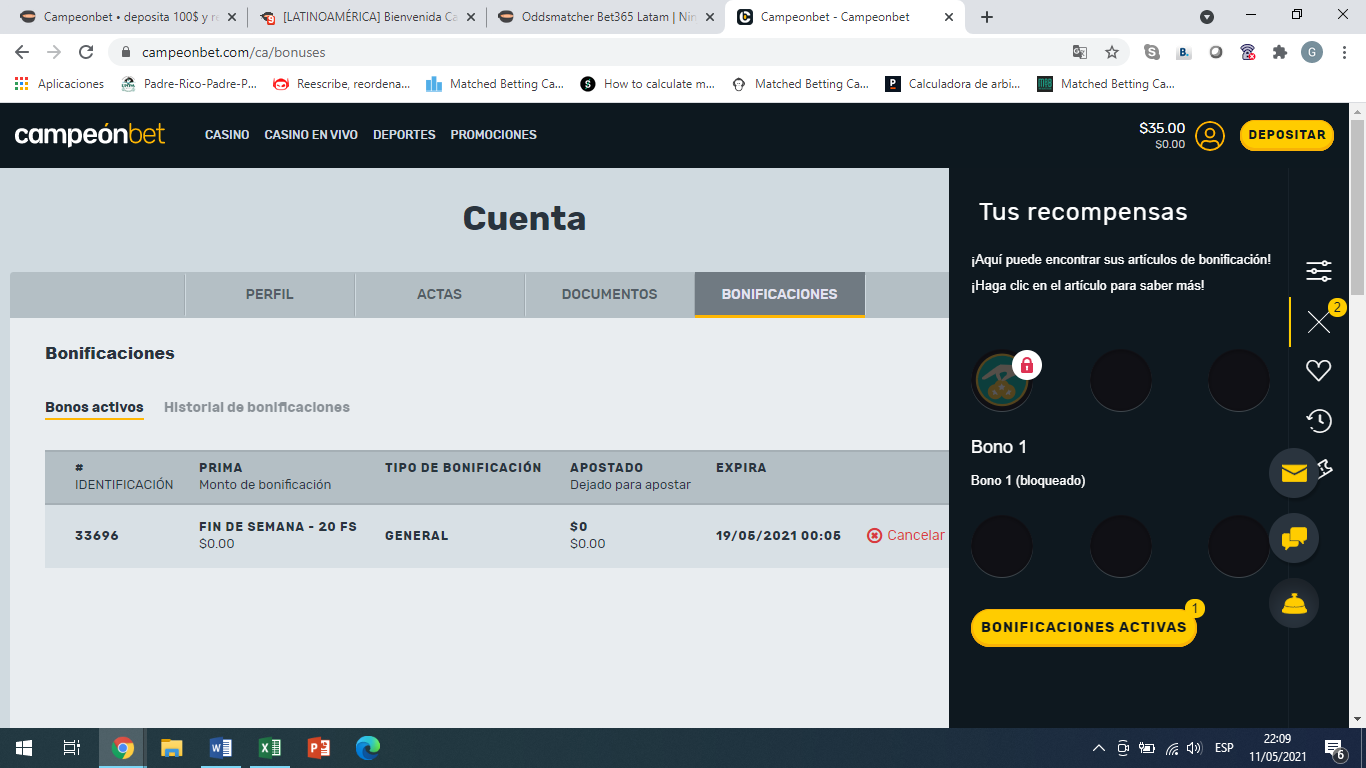
Task: Open Word from the taskbar
Action: (x=221, y=748)
